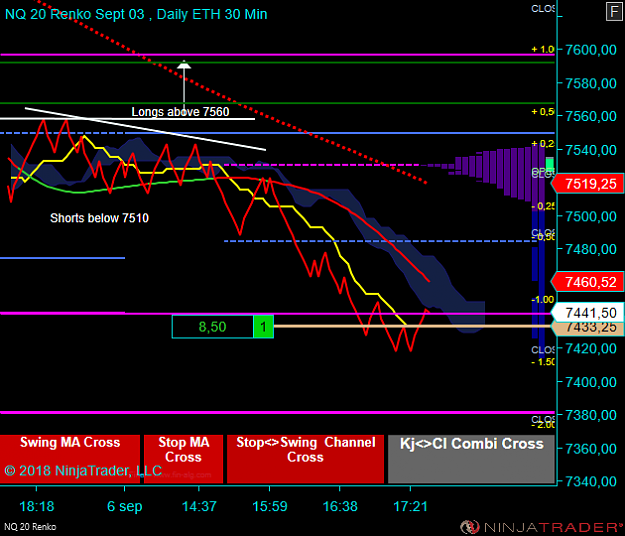Viewport: 625px width, 536px height.
Task: Click the 'Shorts below 7510' annotation
Action: pyautogui.click(x=99, y=218)
